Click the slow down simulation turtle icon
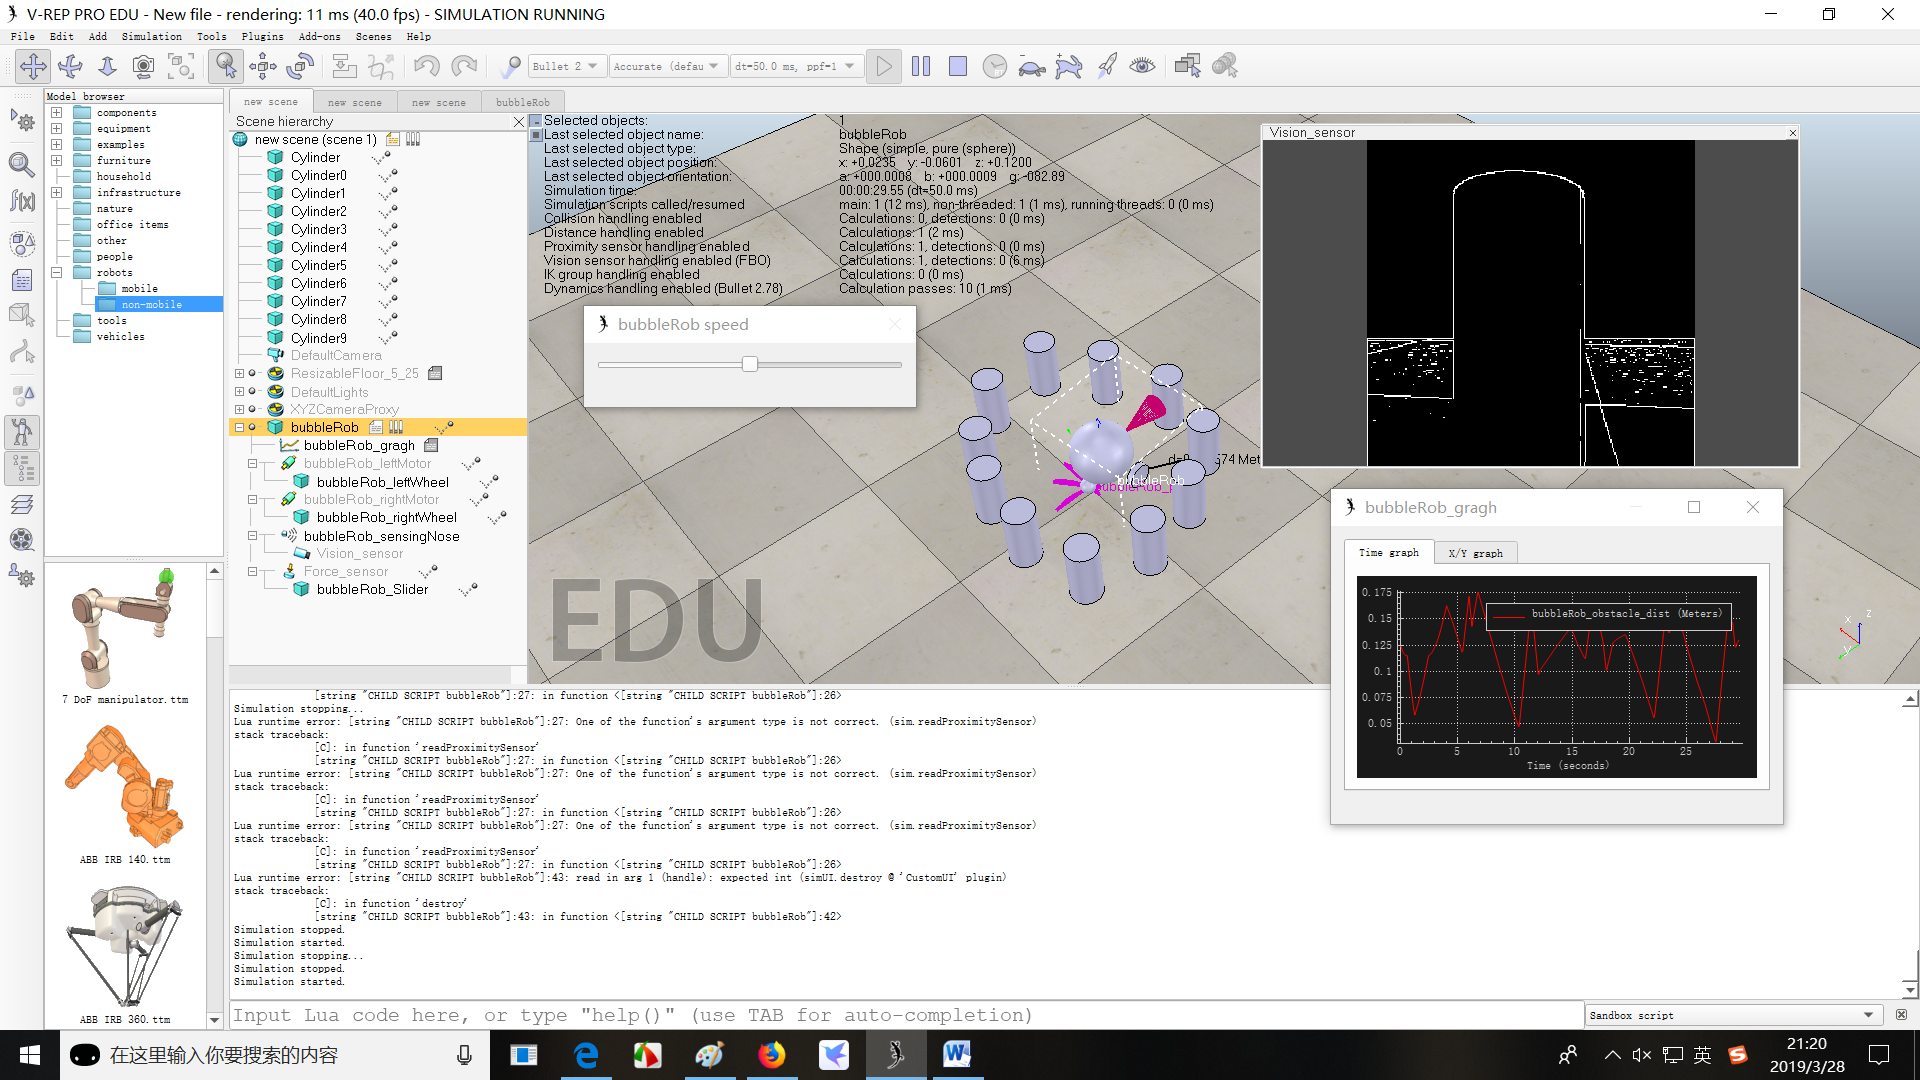Image resolution: width=1920 pixels, height=1080 pixels. (x=1031, y=66)
